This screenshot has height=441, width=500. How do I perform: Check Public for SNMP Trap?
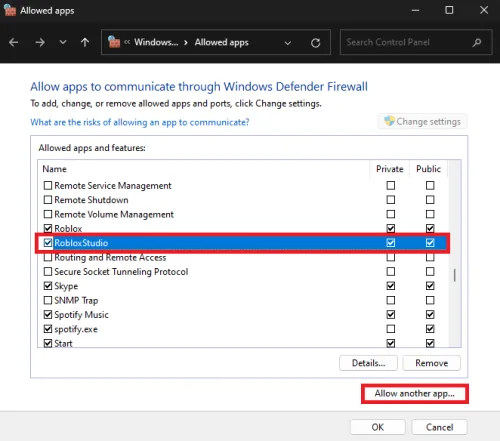pyautogui.click(x=430, y=300)
